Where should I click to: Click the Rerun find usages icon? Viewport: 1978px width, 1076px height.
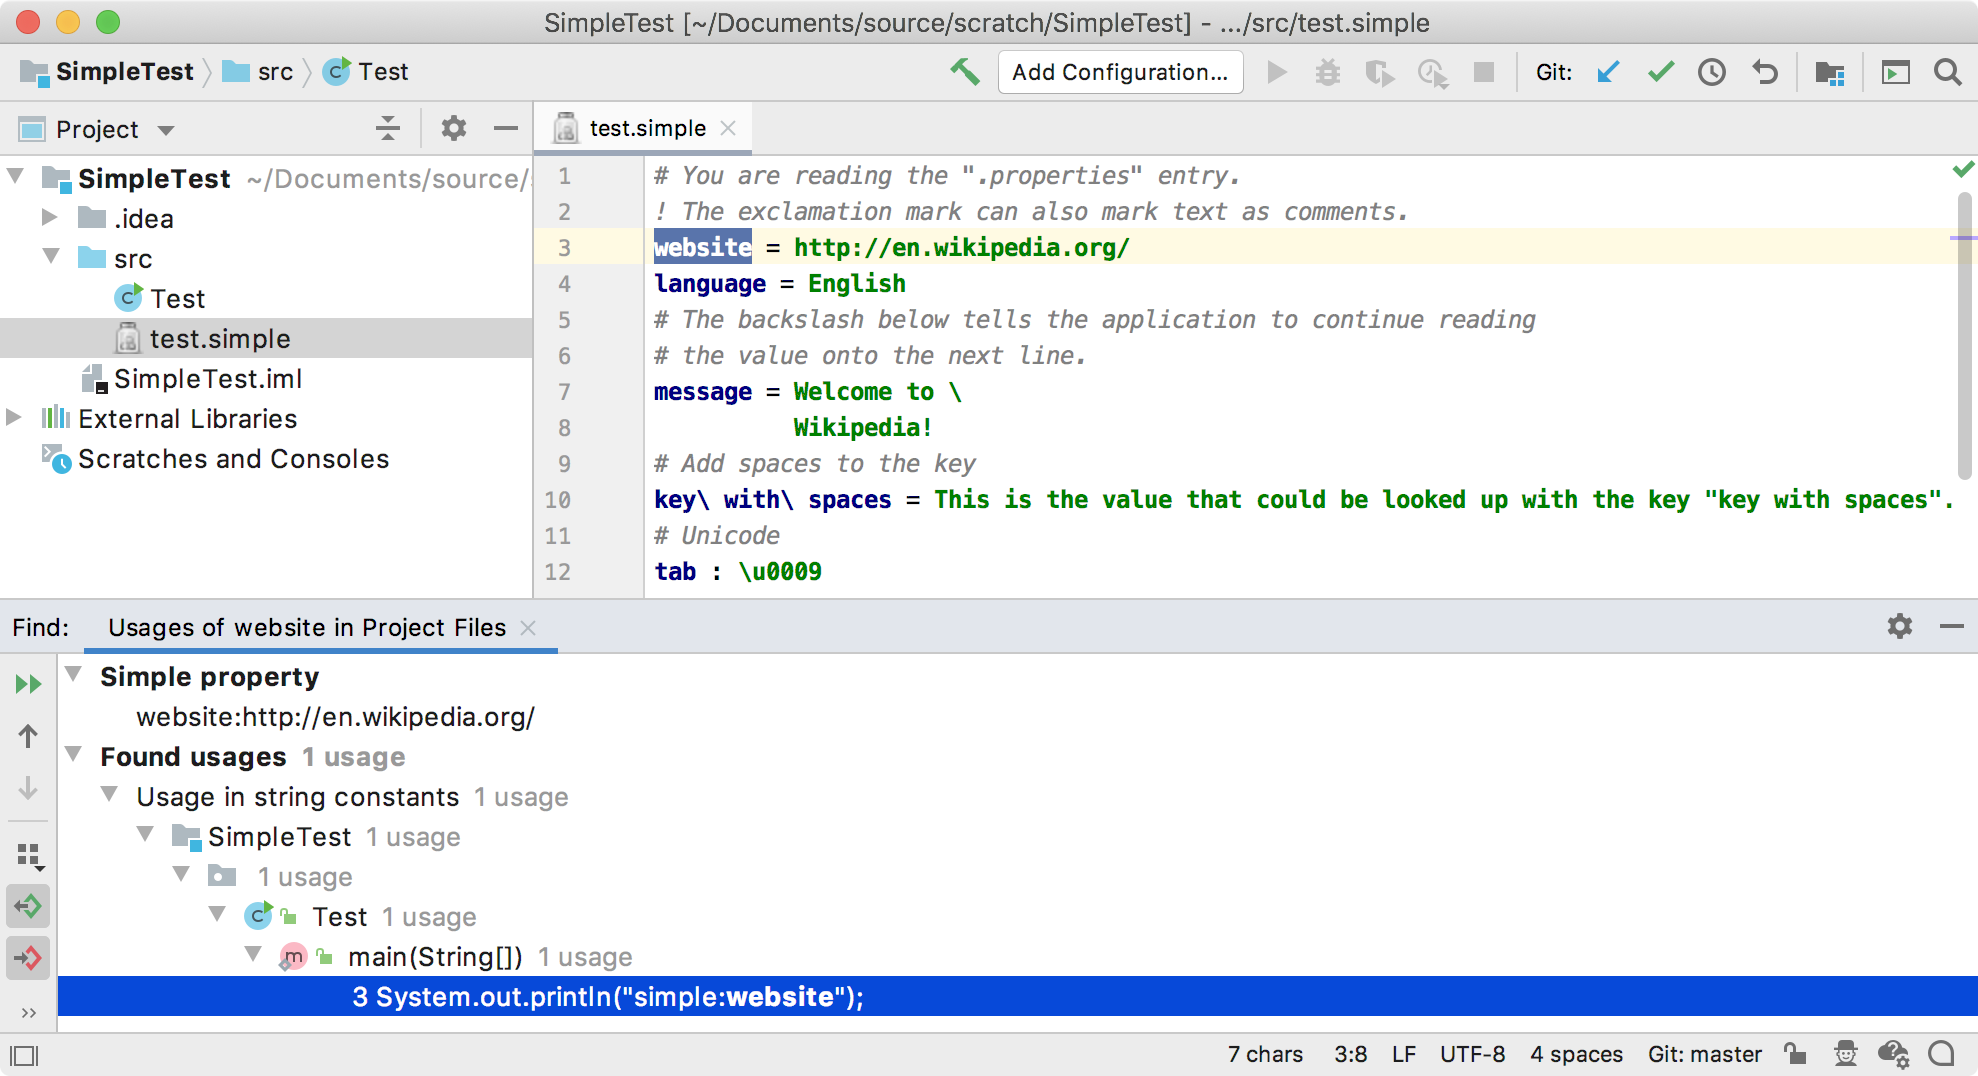coord(28,684)
